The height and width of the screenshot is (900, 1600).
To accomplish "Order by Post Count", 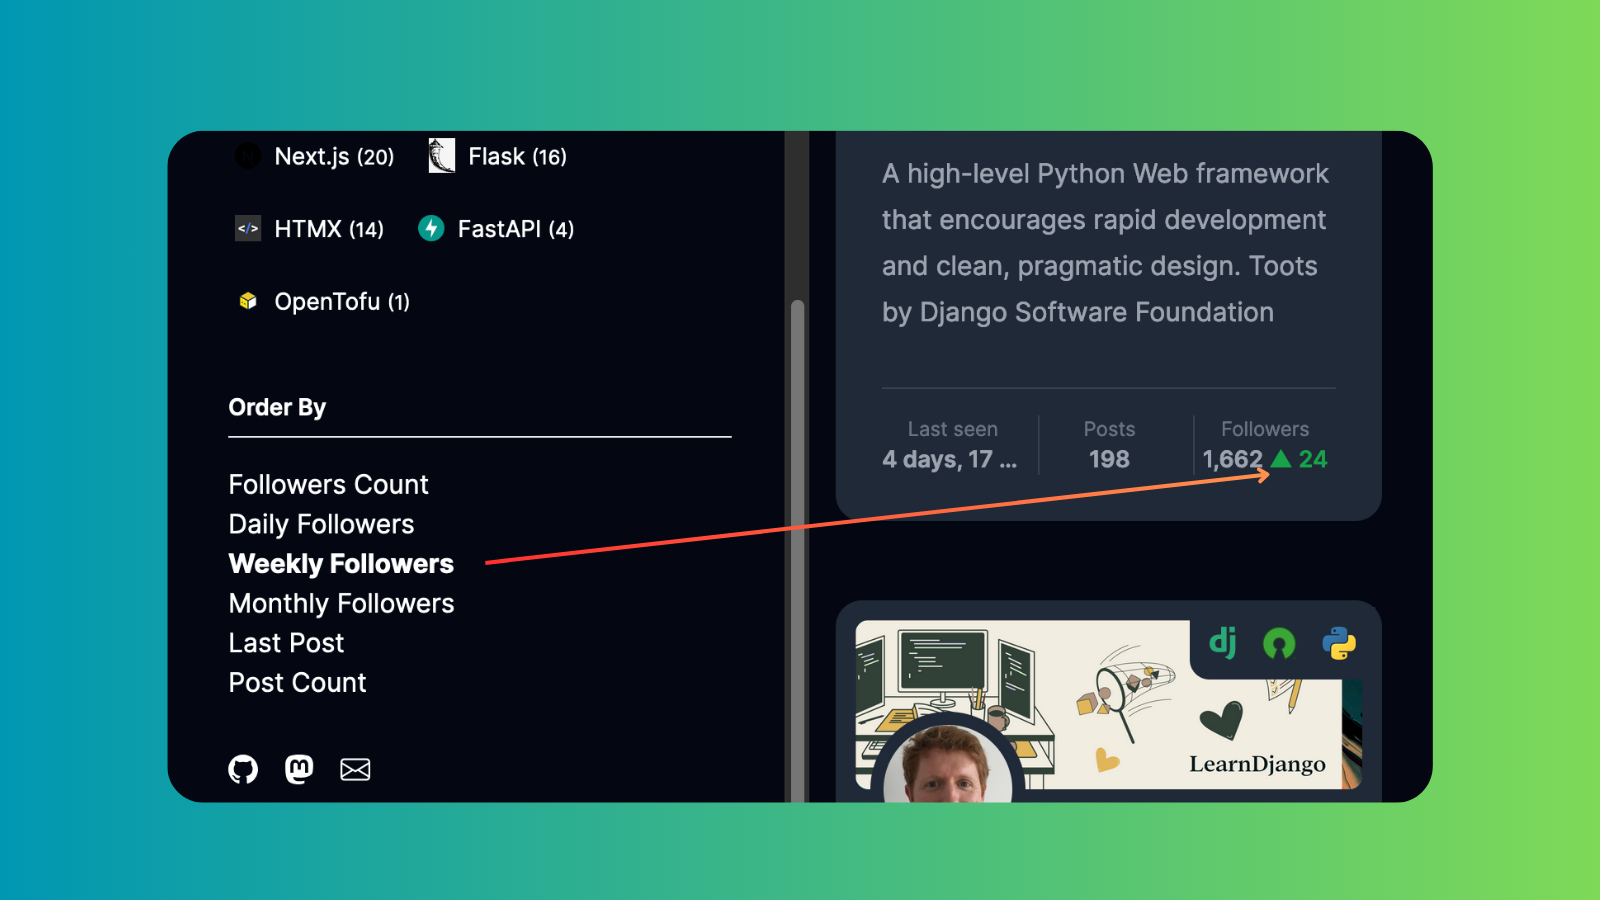I will (x=297, y=683).
